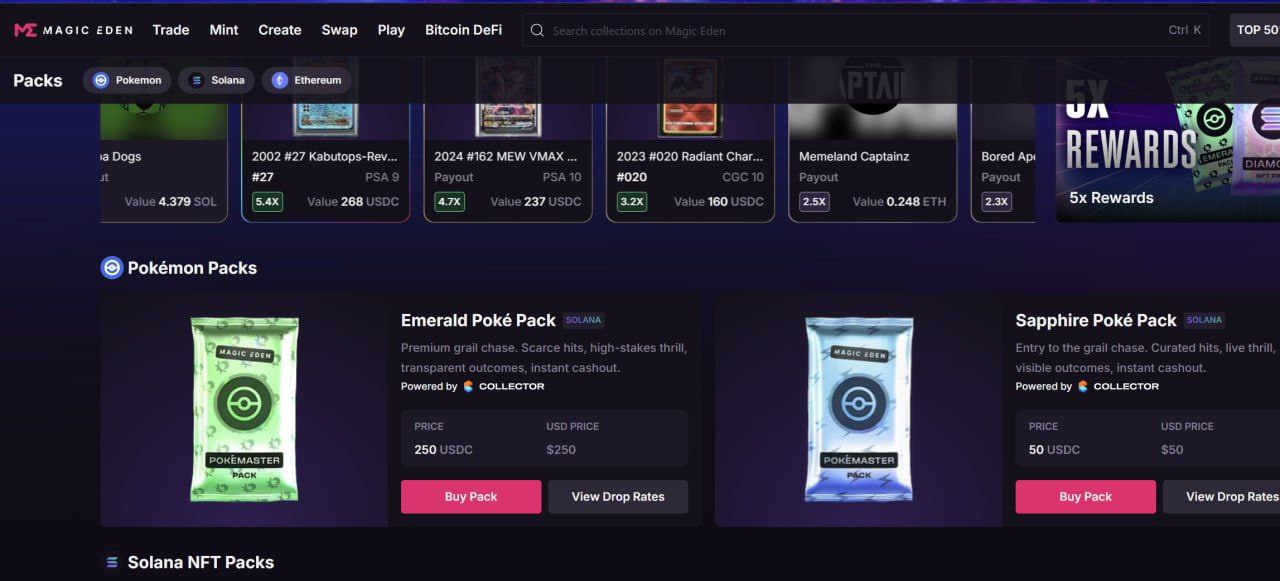The height and width of the screenshot is (581, 1280).
Task: Buy the Emerald Poké Pack
Action: click(x=471, y=497)
